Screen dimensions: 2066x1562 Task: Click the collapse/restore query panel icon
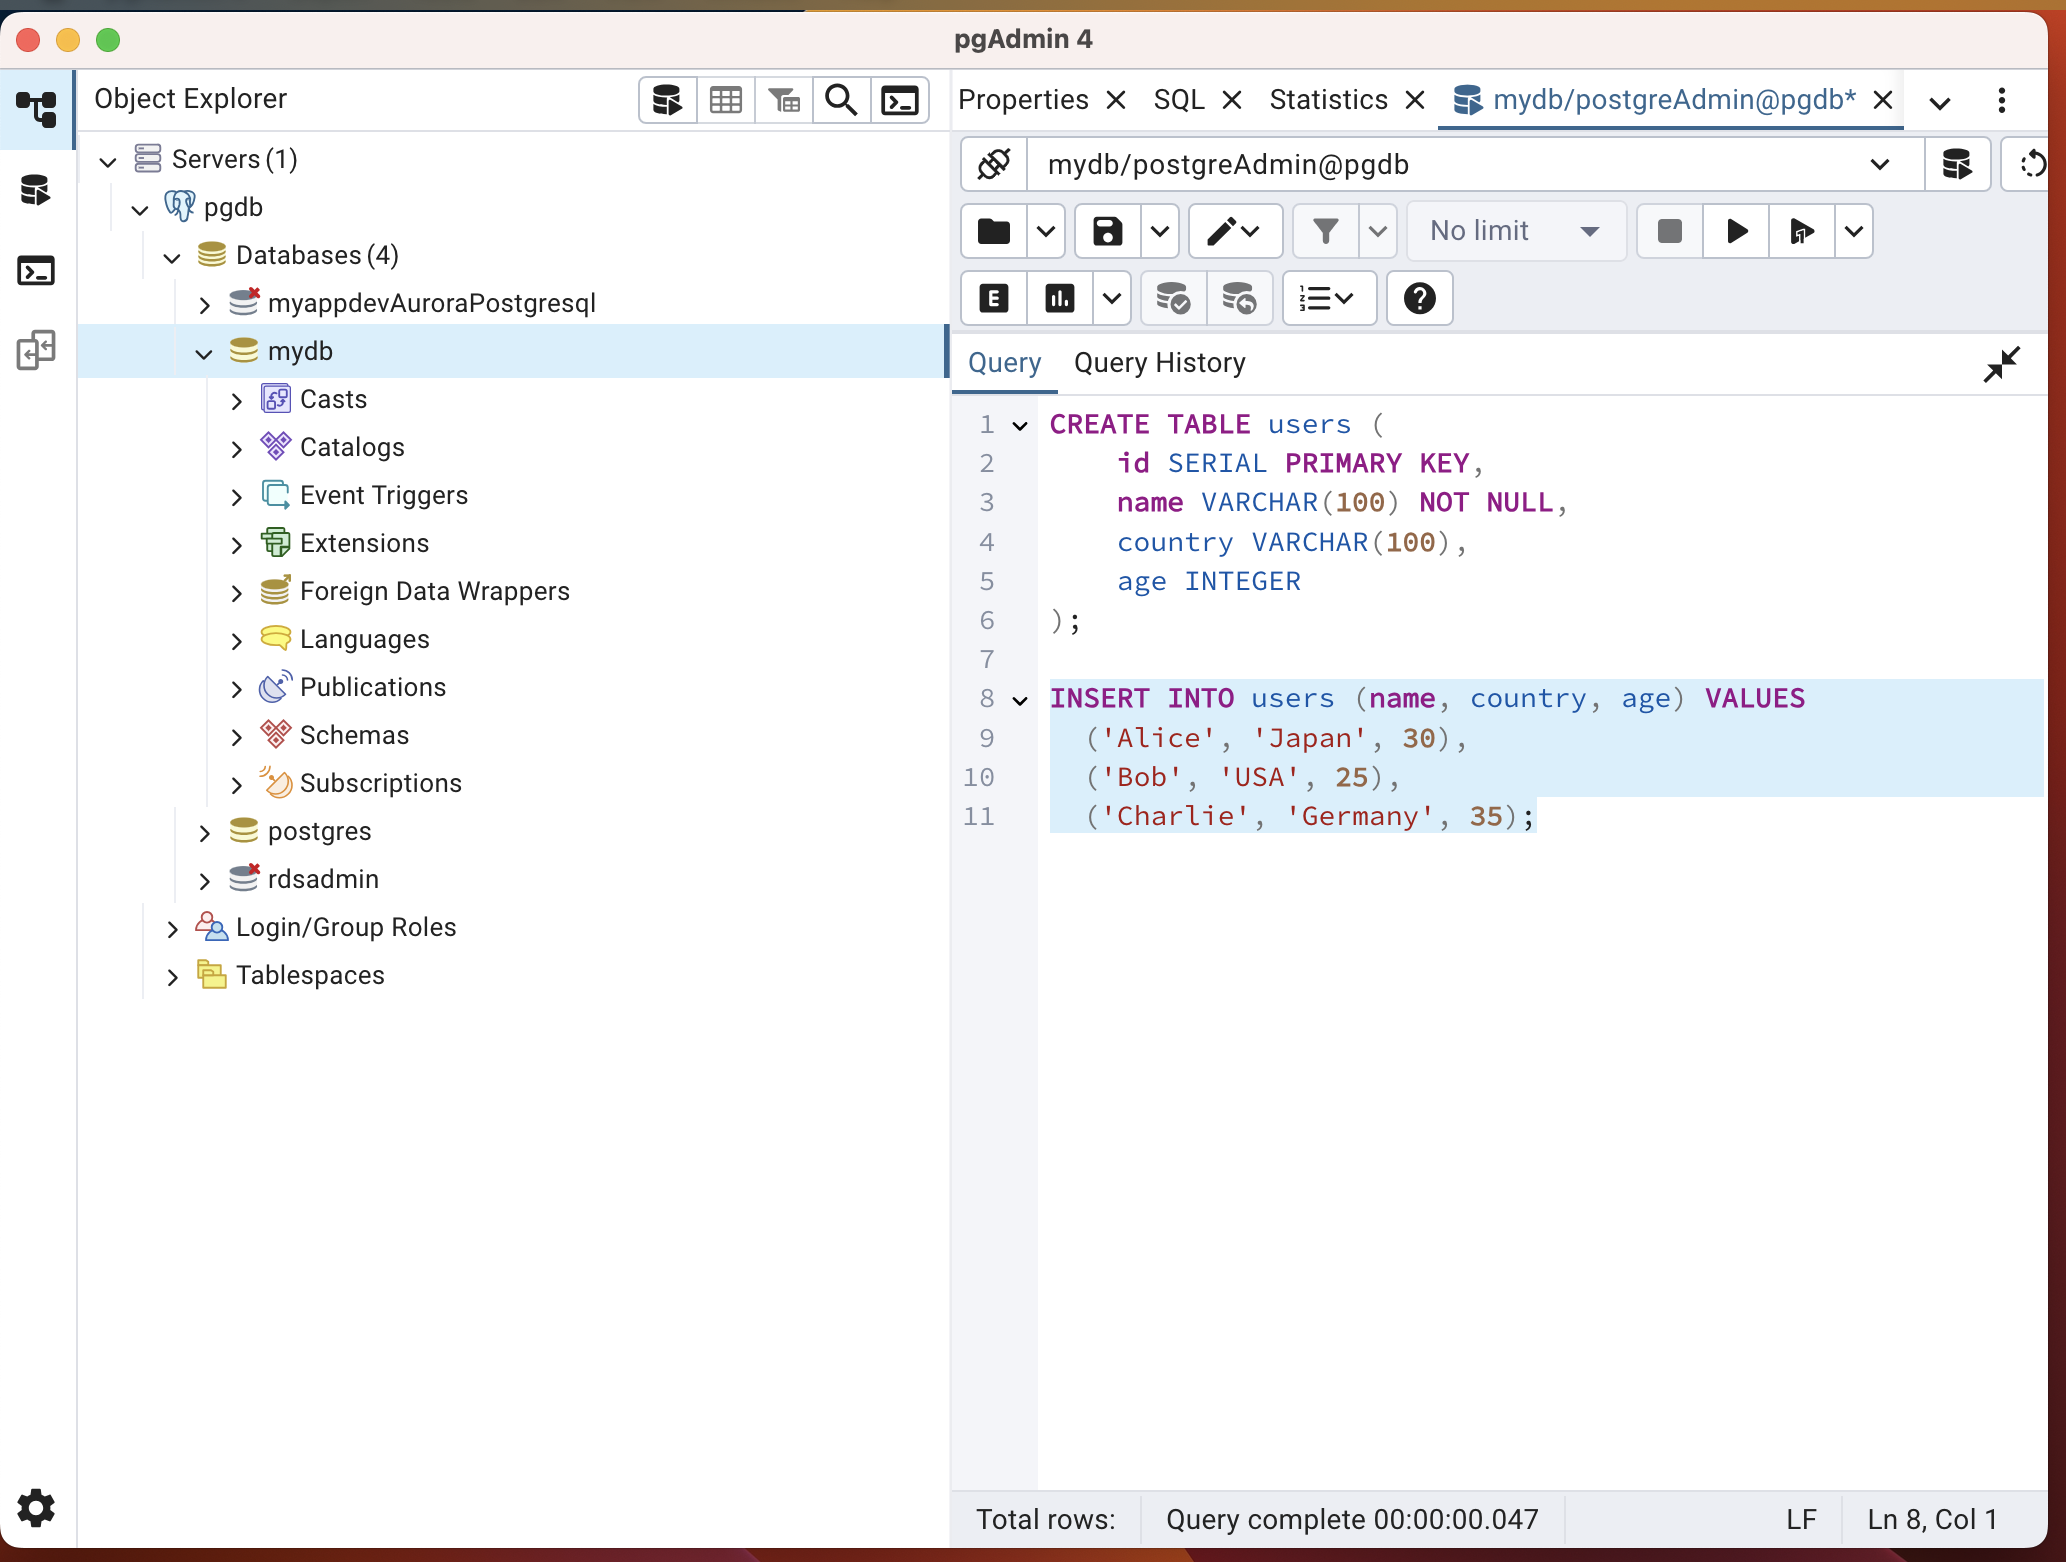(2002, 364)
